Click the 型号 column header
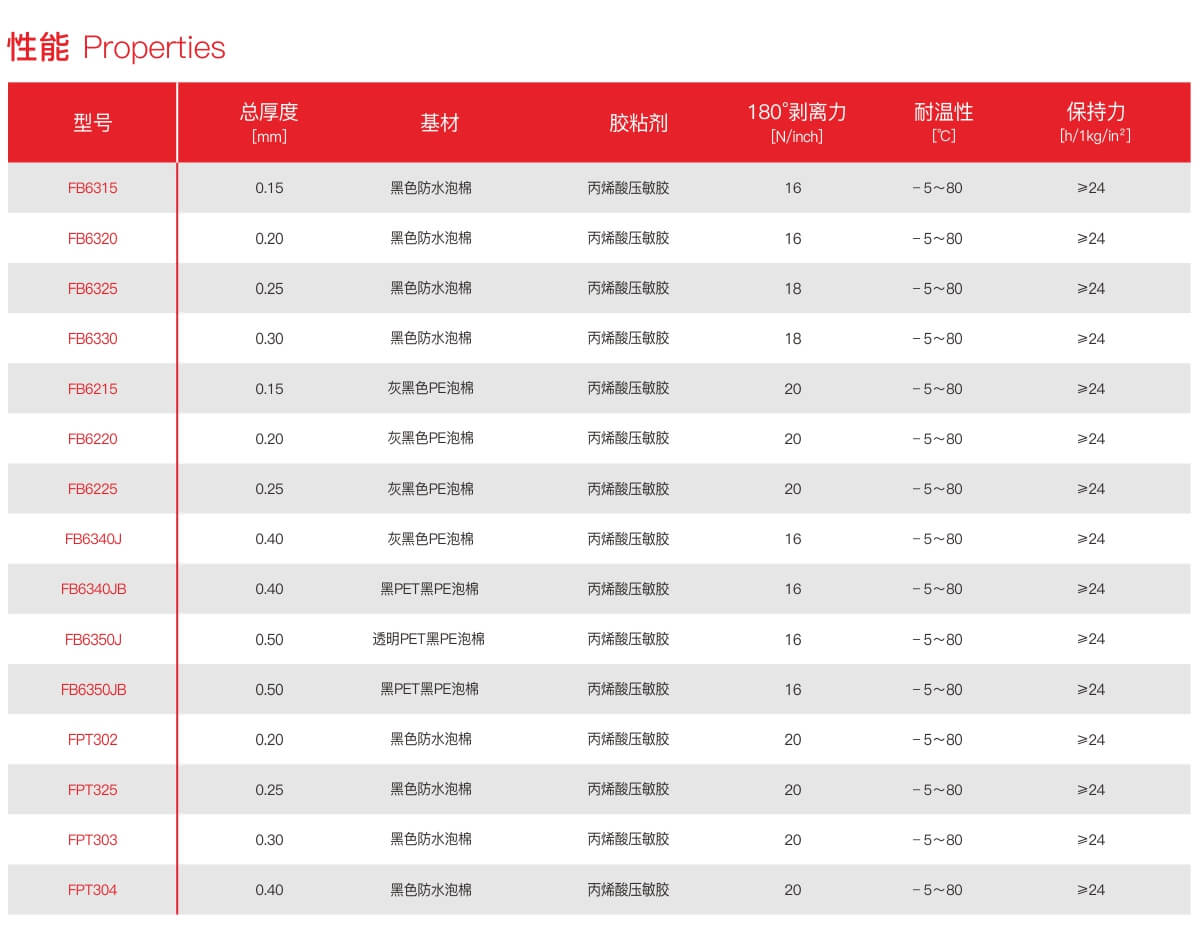Image resolution: width=1200 pixels, height=950 pixels. 92,123
